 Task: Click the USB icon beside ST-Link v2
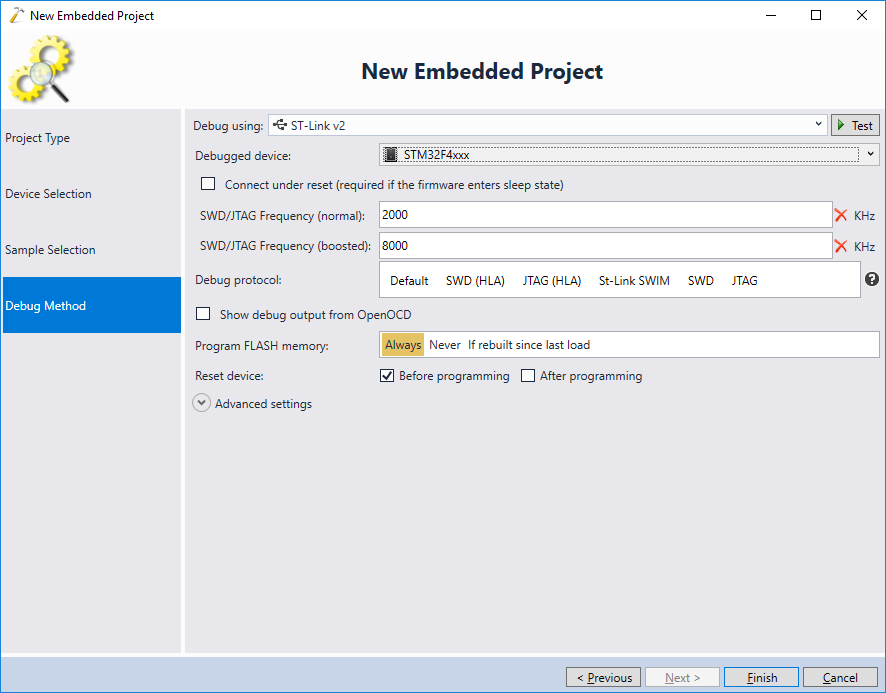[x=280, y=124]
